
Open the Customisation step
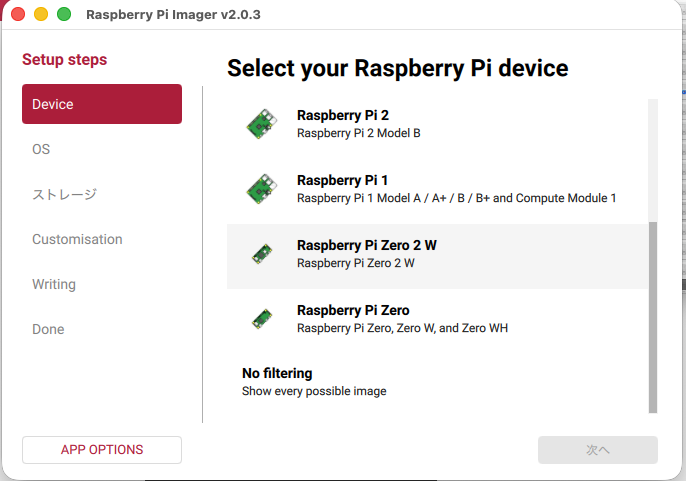click(77, 239)
